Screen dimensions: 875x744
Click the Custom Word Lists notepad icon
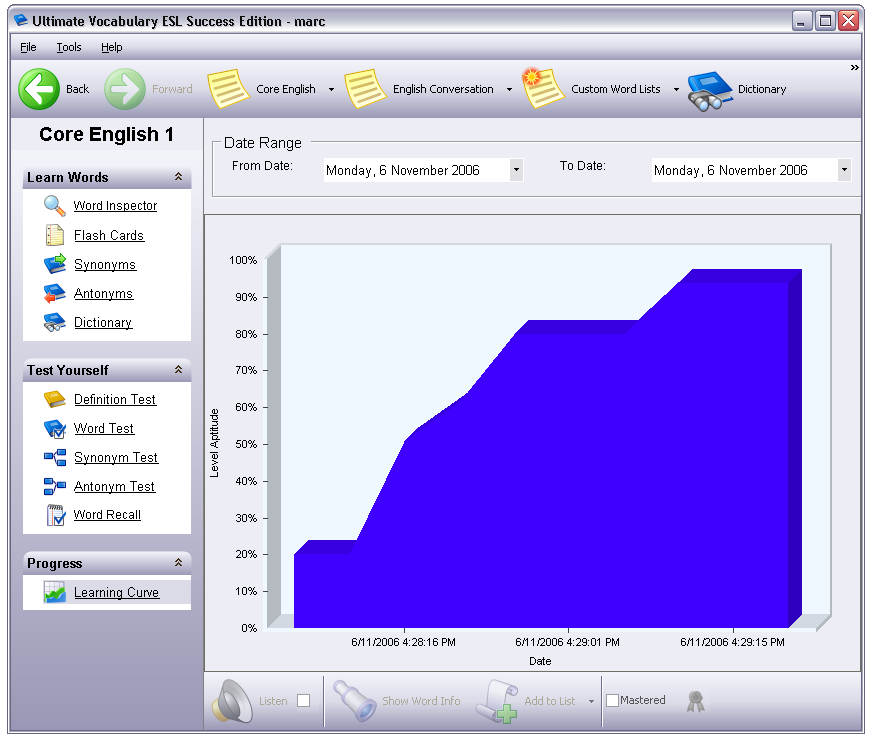543,87
